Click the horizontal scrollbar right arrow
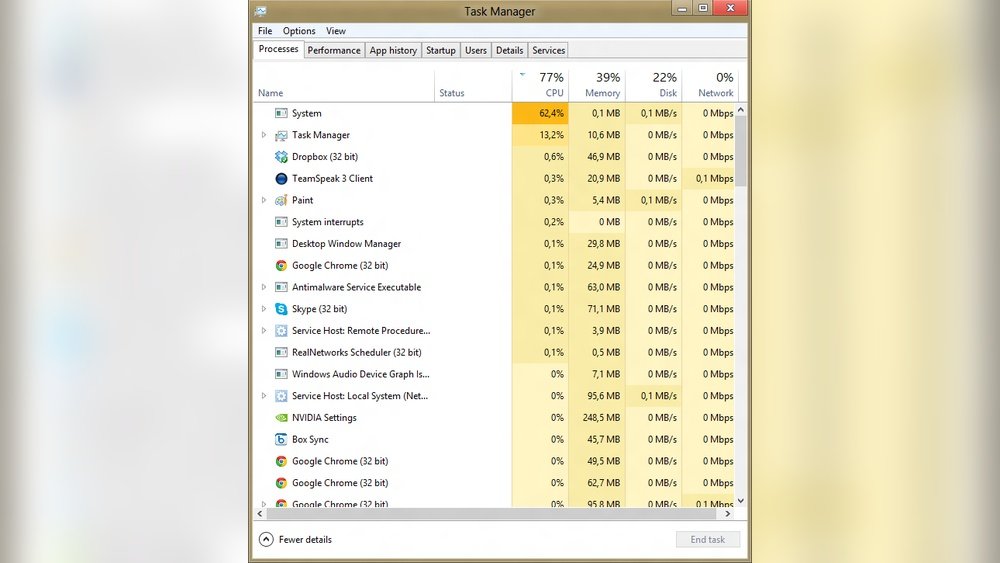This screenshot has width=1000, height=563. [728, 514]
